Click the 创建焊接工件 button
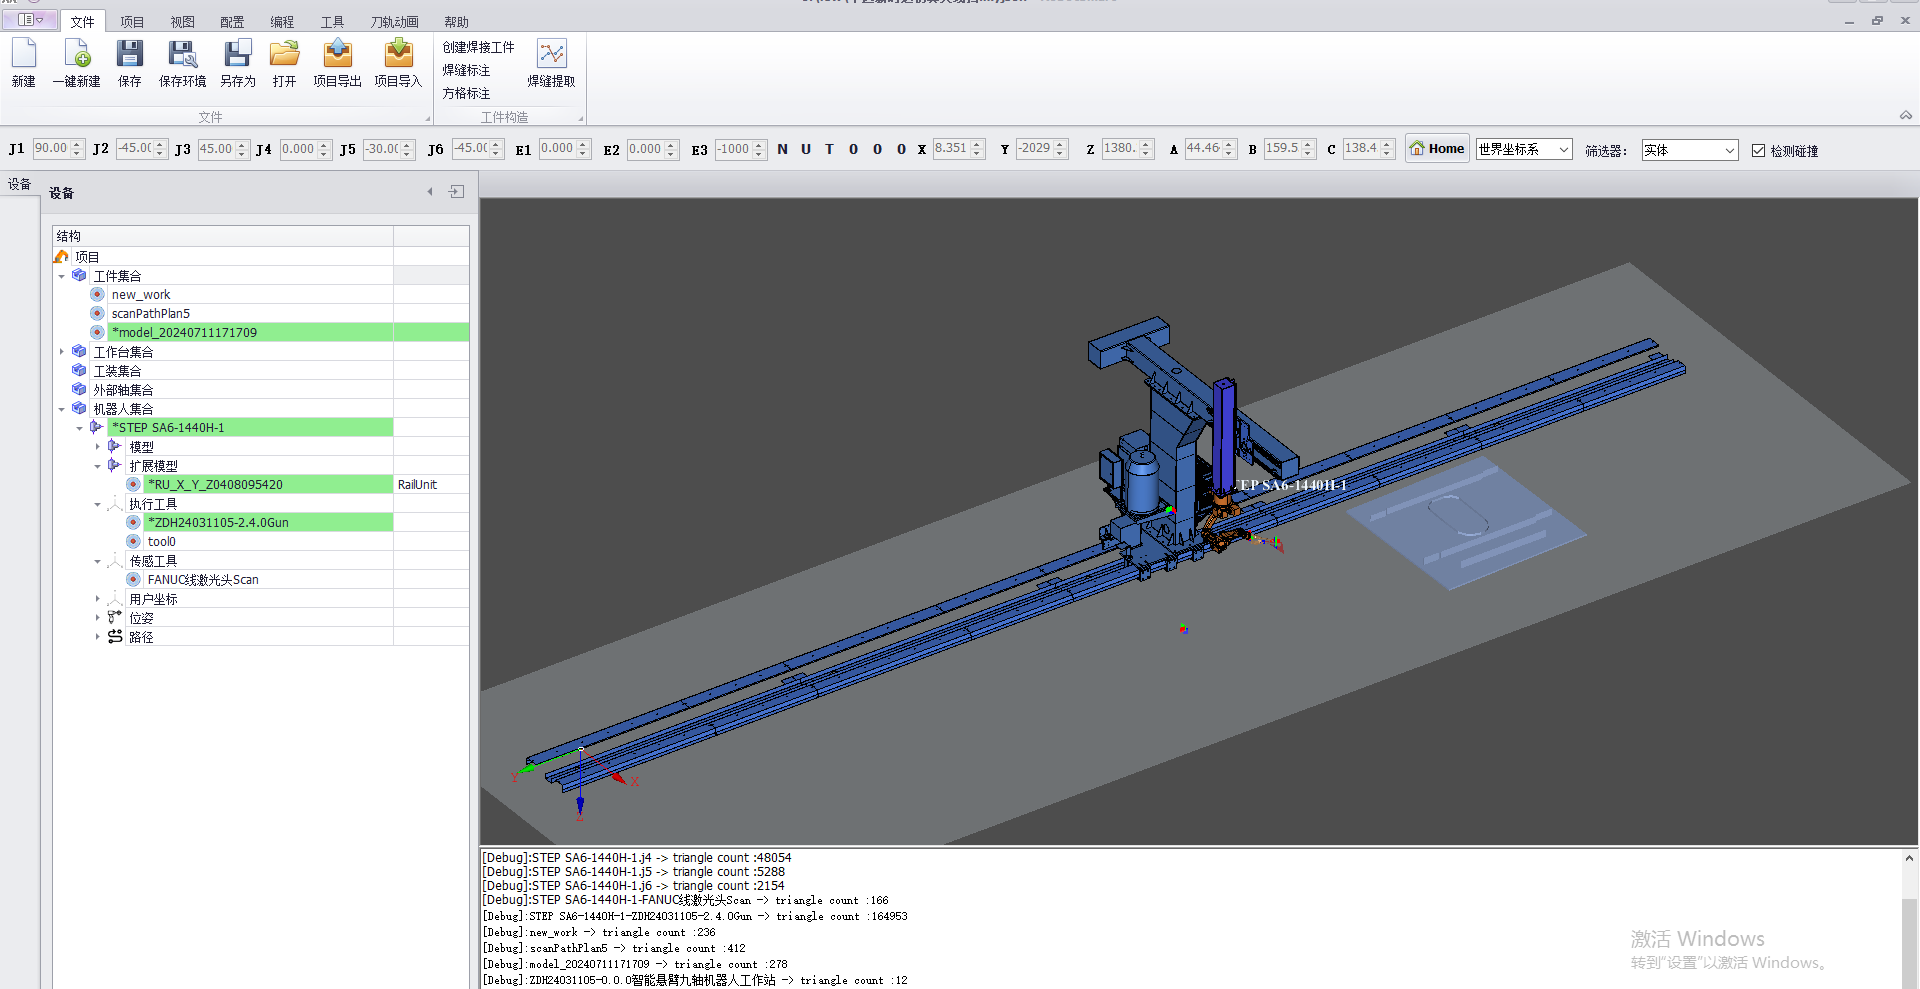The height and width of the screenshot is (989, 1920). click(478, 47)
